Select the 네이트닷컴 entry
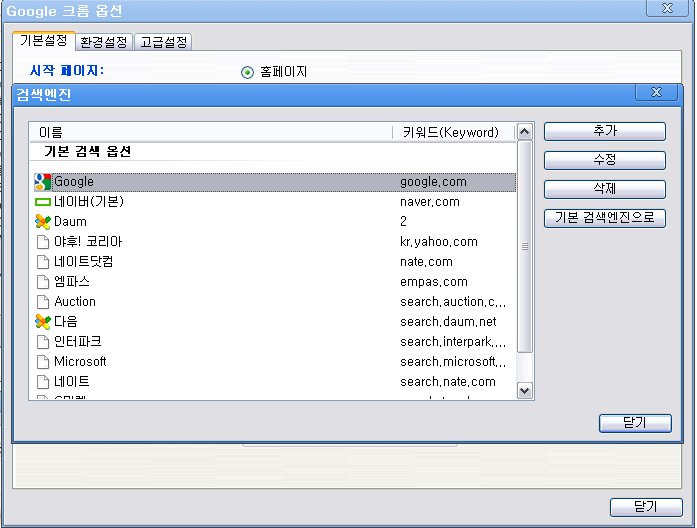 coord(84,262)
